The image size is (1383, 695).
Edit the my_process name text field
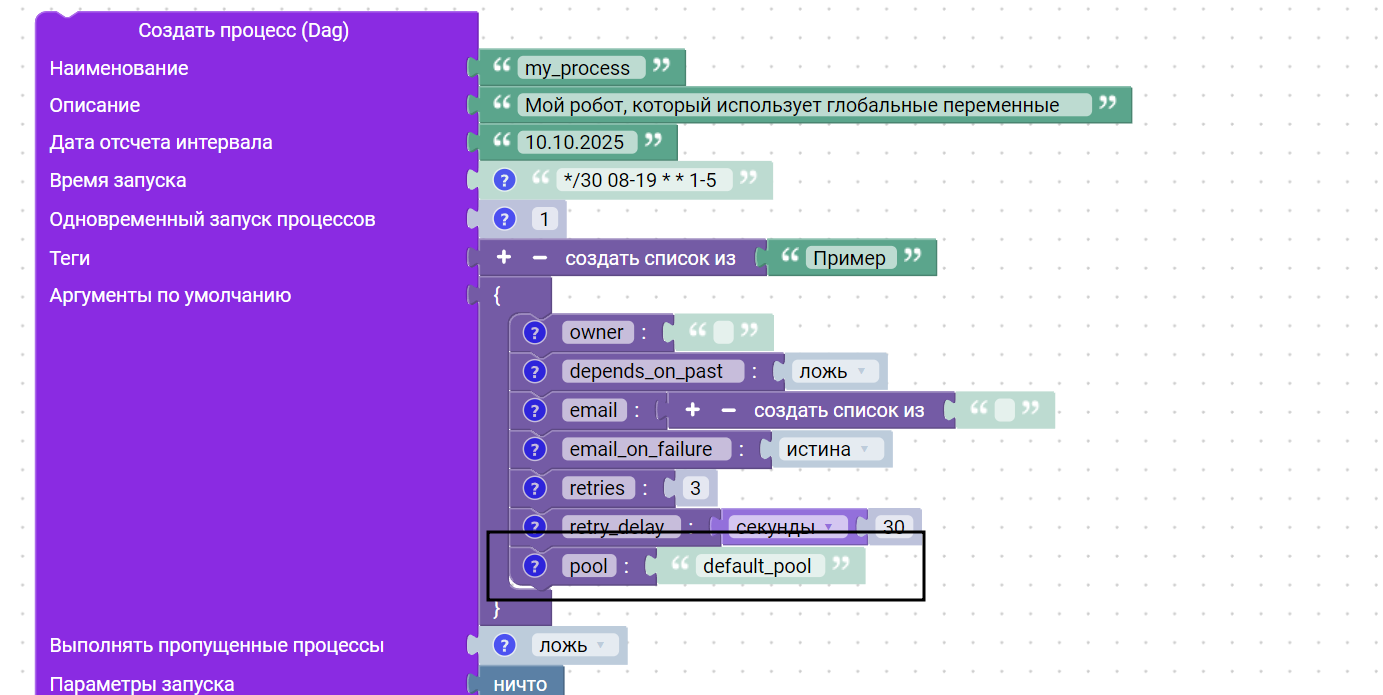[578, 68]
